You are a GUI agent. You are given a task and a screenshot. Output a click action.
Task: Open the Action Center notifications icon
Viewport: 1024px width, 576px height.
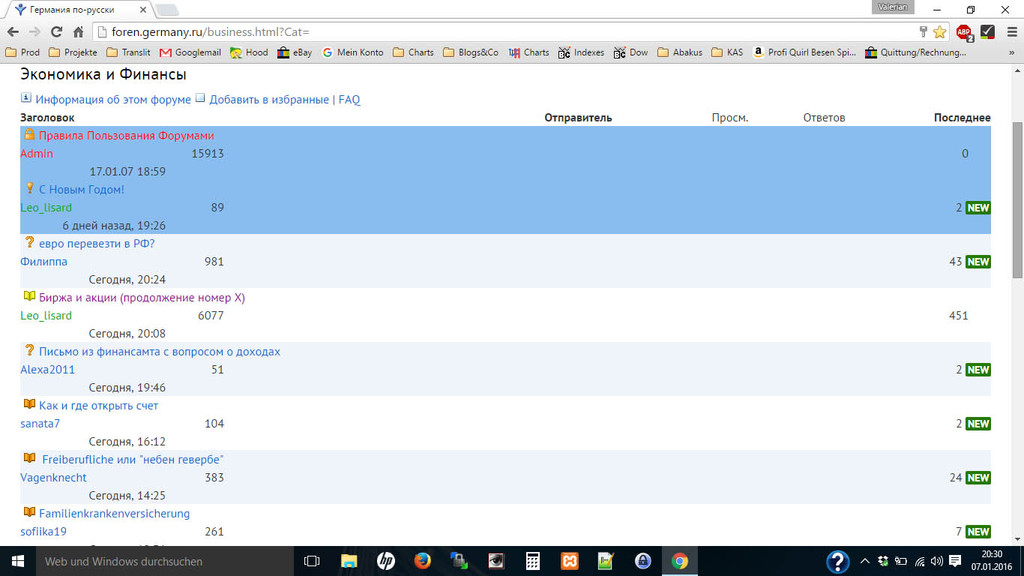(956, 561)
